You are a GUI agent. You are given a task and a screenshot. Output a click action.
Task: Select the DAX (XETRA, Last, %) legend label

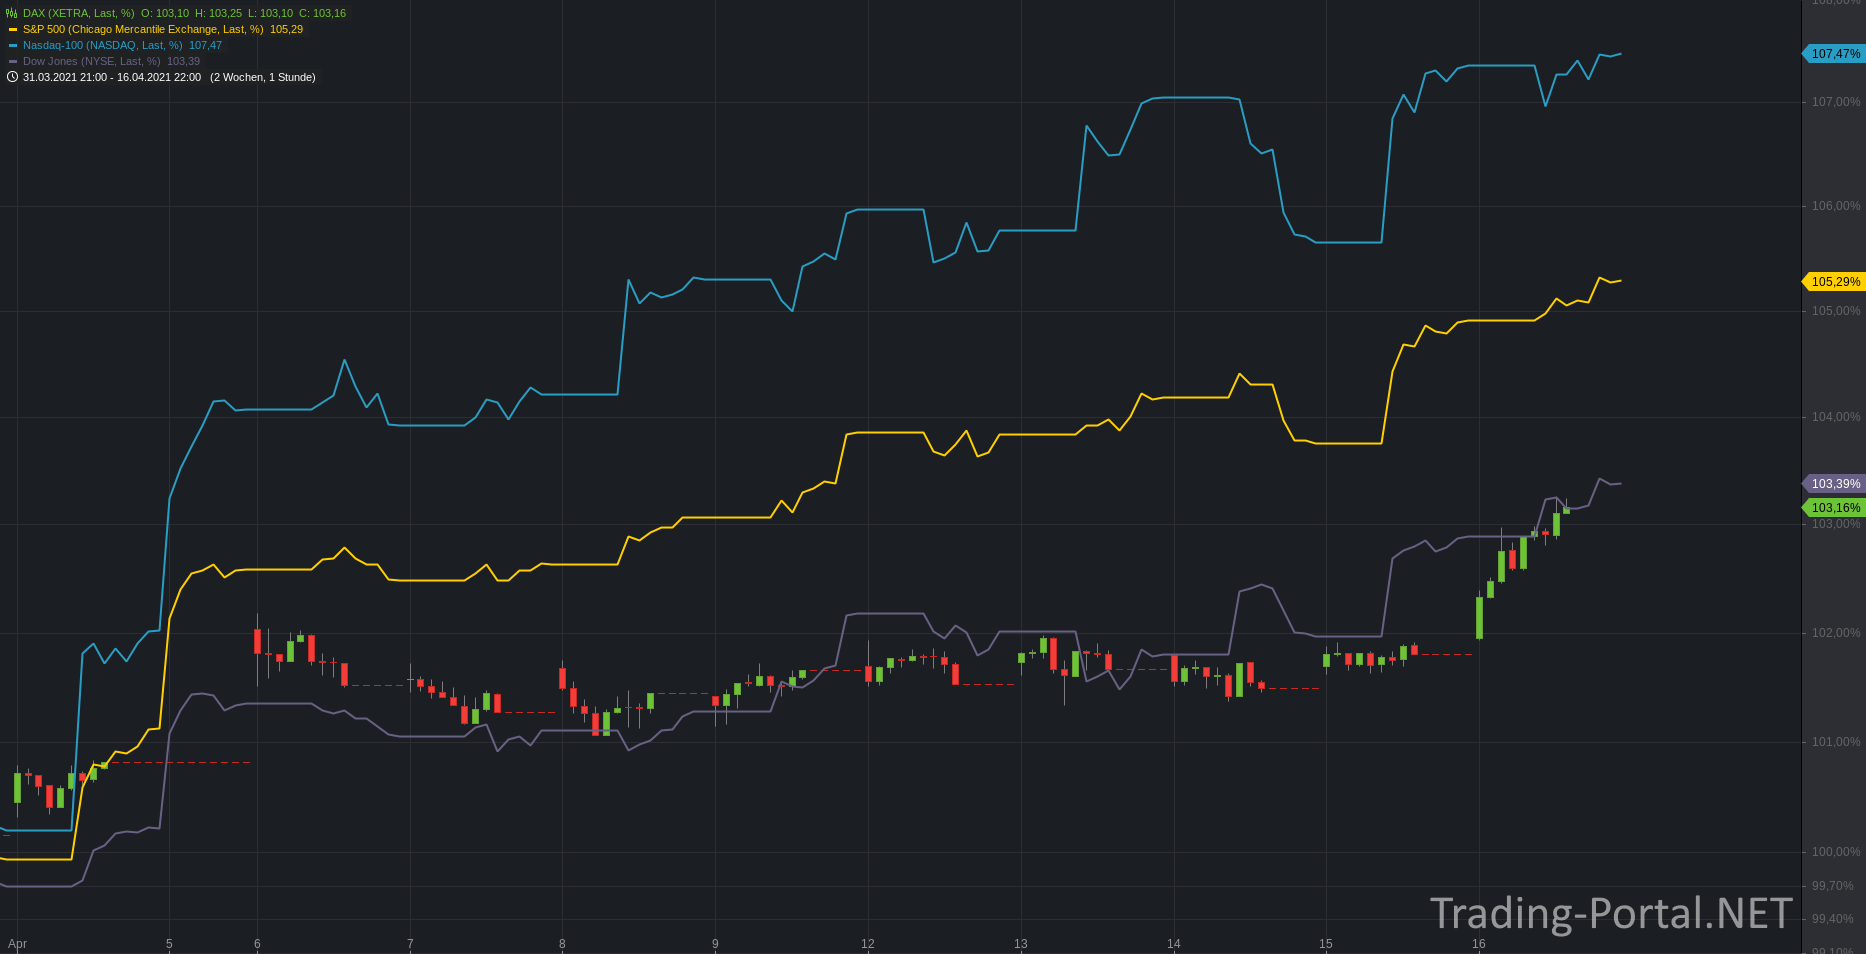pos(78,13)
